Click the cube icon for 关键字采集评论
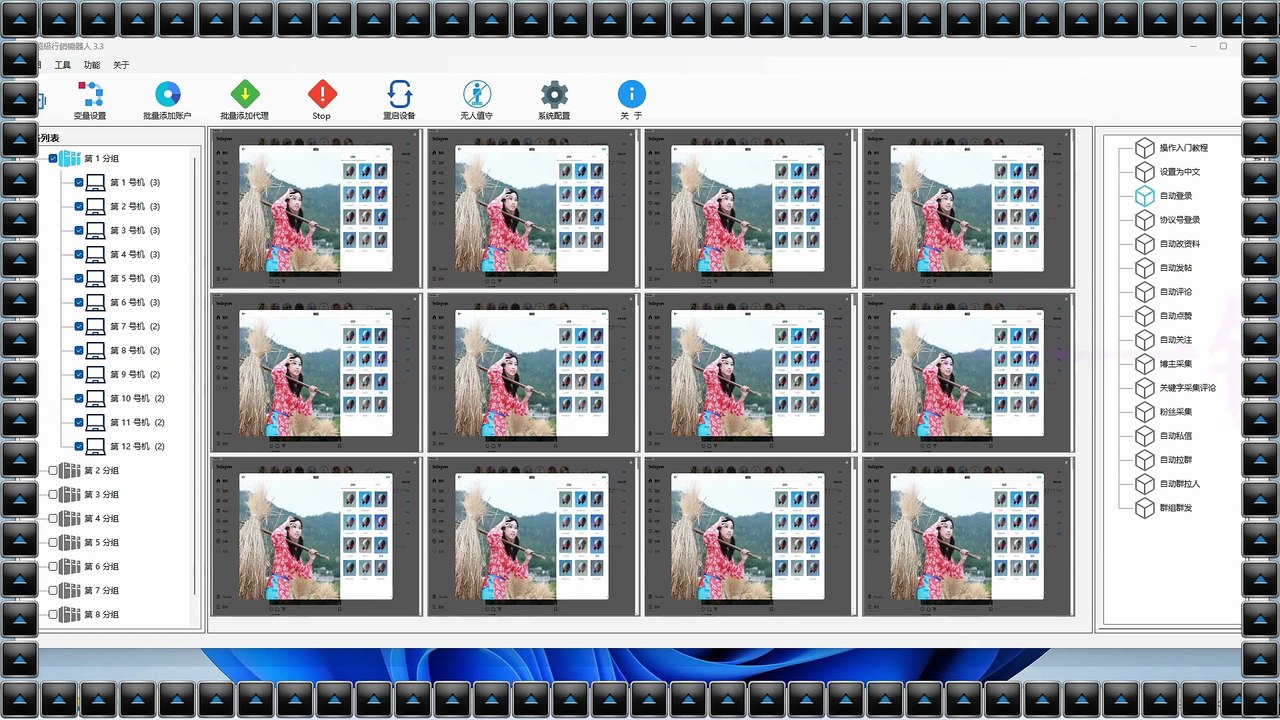Image resolution: width=1280 pixels, height=720 pixels. click(1144, 388)
